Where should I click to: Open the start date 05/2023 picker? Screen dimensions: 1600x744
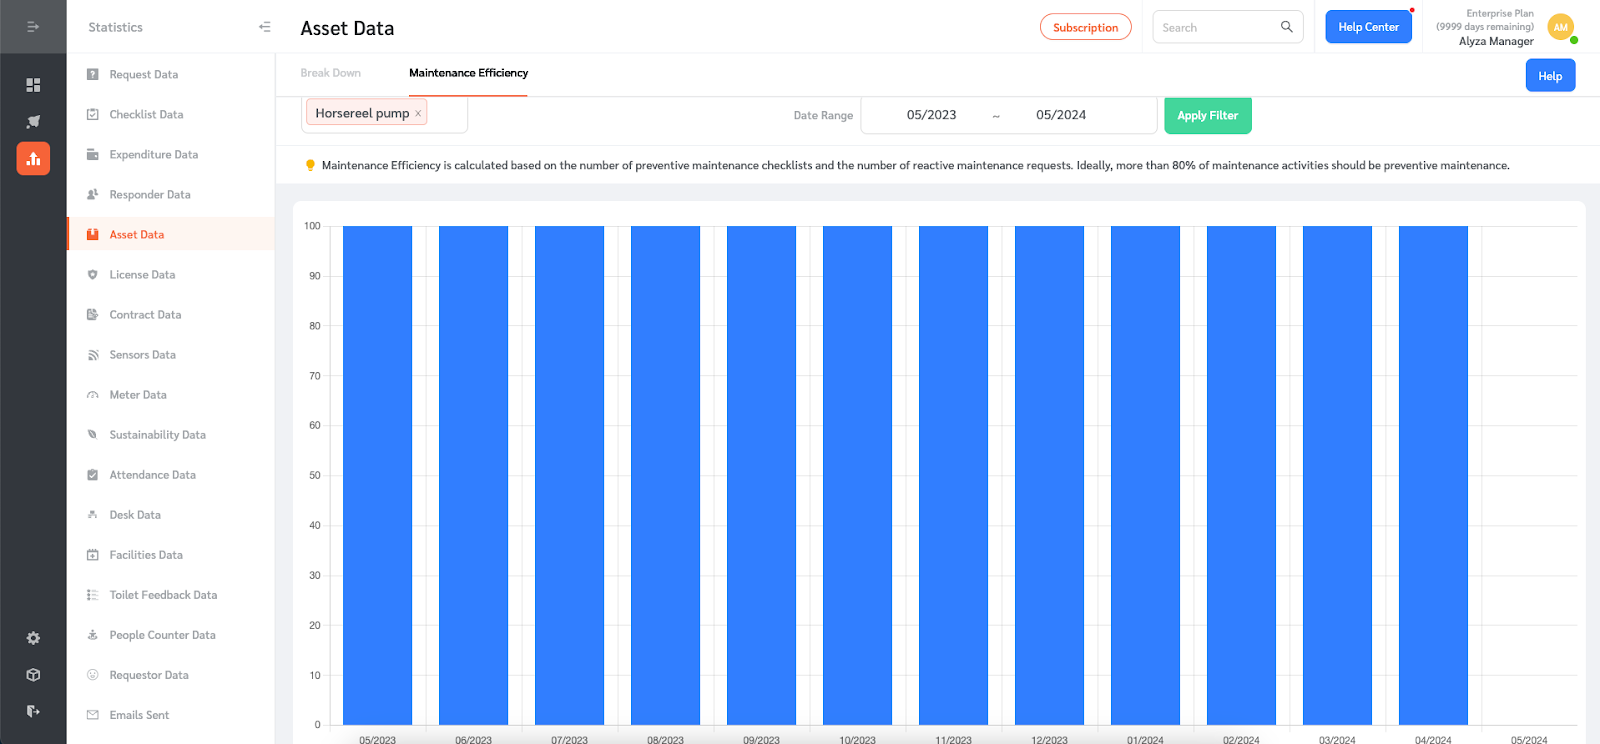(x=931, y=115)
